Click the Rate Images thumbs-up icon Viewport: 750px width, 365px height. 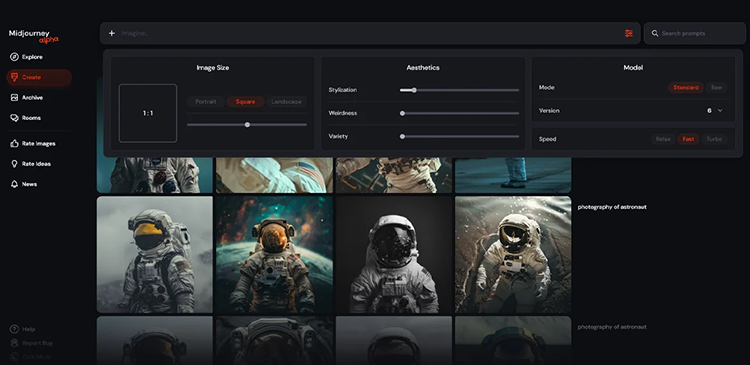coord(14,144)
